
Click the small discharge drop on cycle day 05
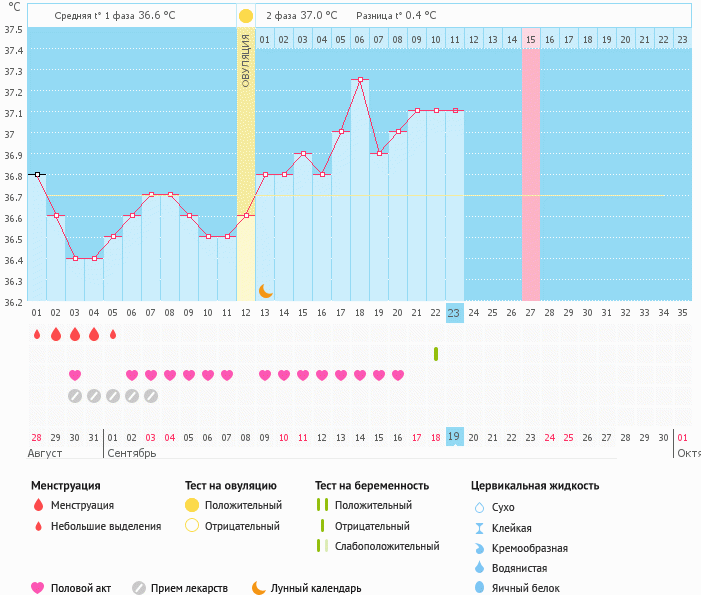click(113, 334)
